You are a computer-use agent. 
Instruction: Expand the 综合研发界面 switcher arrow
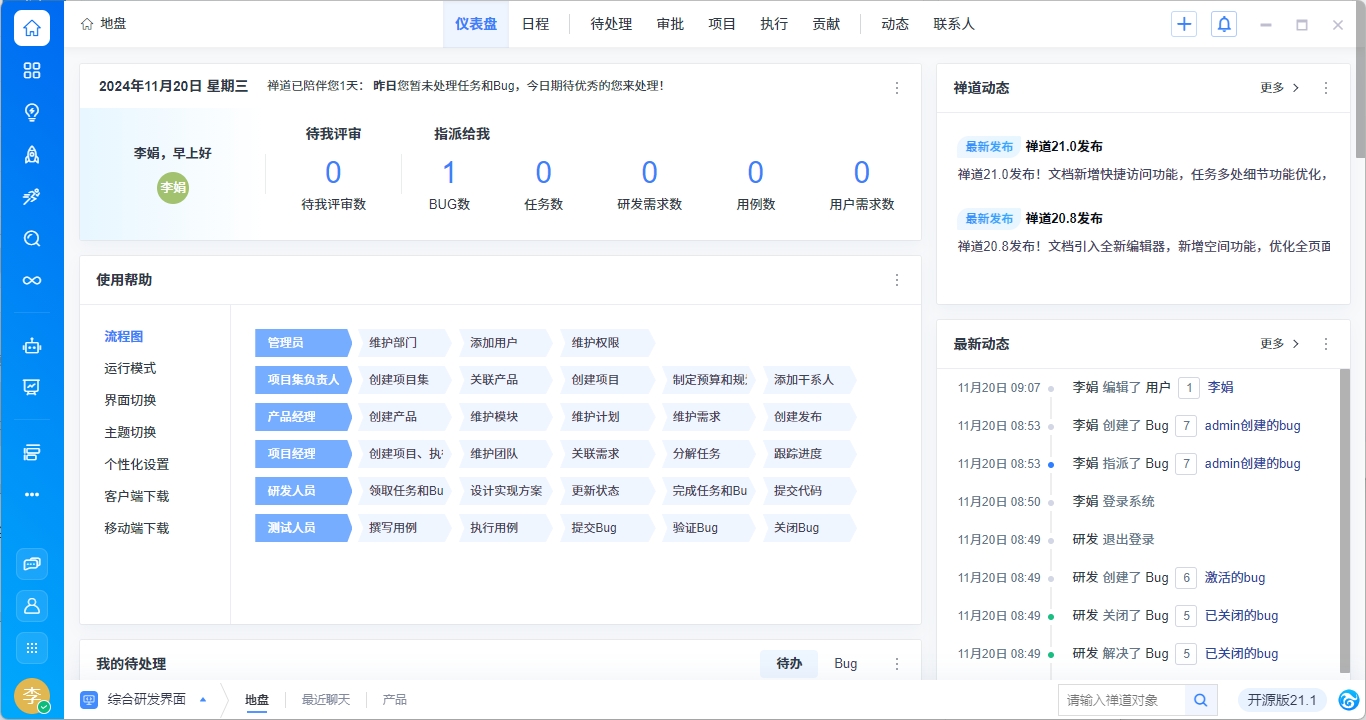point(204,700)
